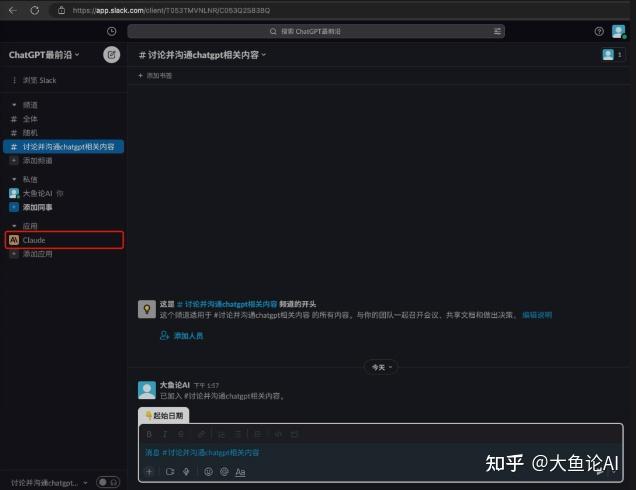The width and height of the screenshot is (636, 490).
Task: Click the search bar labeled ChatGPT最前沿
Action: point(316,31)
